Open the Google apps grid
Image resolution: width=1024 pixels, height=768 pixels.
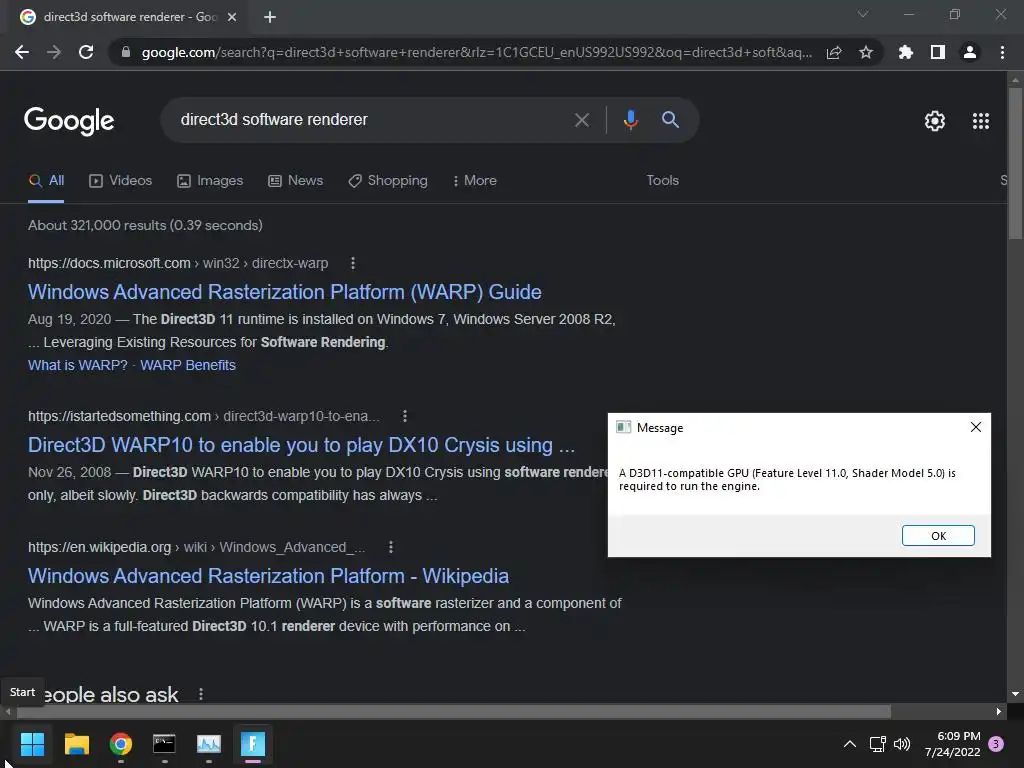(x=981, y=121)
